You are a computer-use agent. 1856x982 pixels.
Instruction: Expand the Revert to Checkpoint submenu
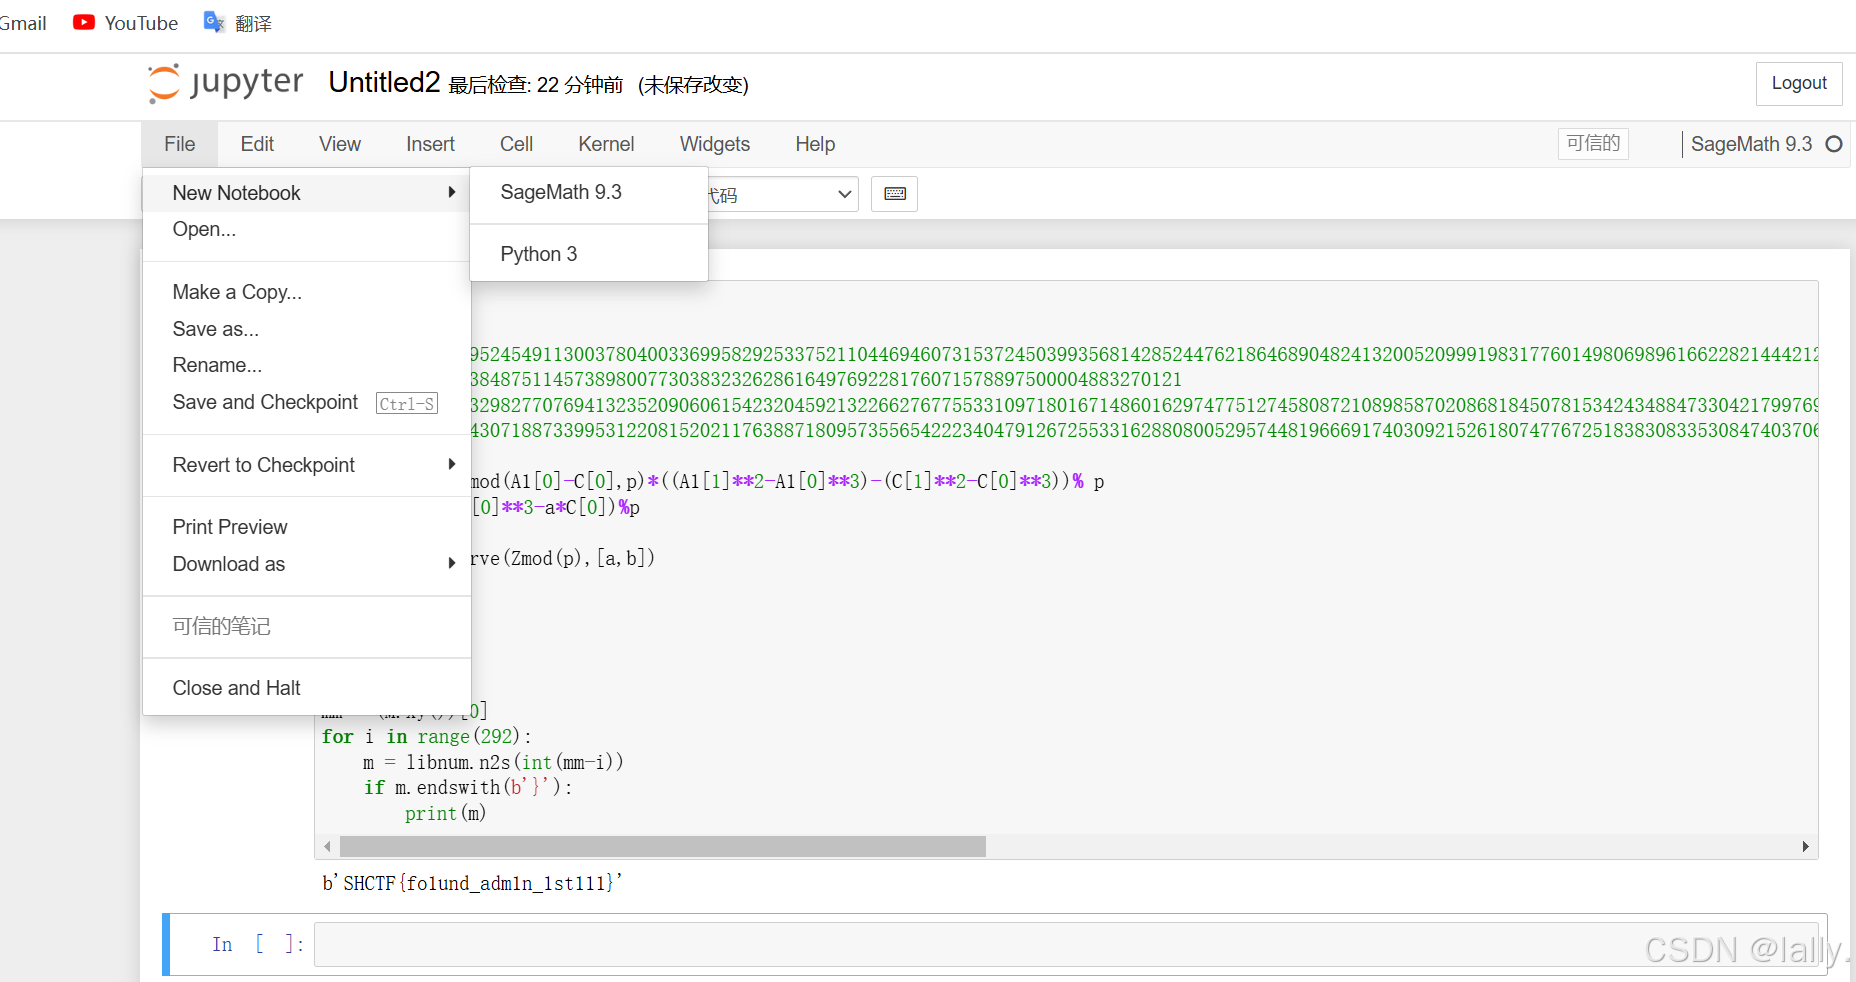(452, 464)
